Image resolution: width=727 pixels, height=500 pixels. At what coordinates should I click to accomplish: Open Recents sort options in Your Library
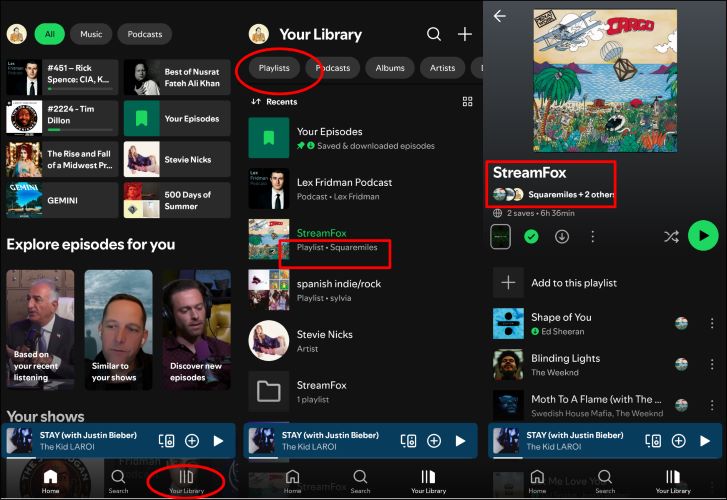coord(274,102)
